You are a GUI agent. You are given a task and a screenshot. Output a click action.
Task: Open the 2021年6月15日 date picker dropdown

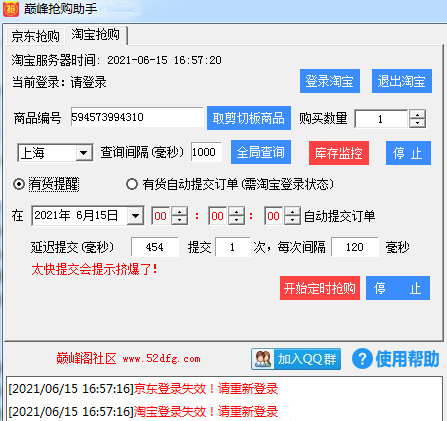coord(135,216)
